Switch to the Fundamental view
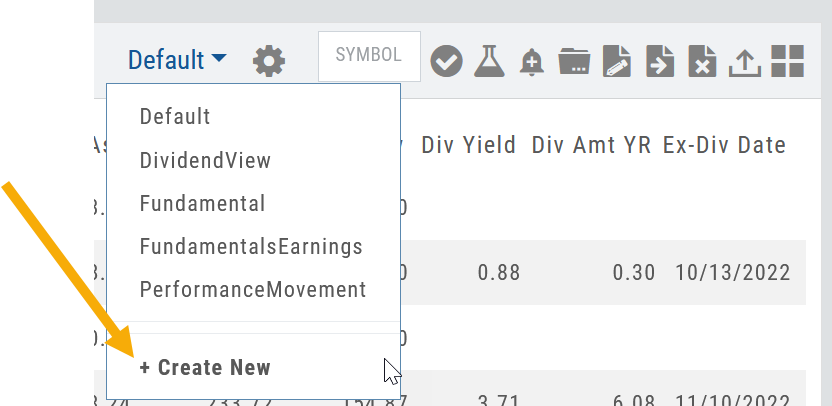This screenshot has width=832, height=406. point(202,204)
